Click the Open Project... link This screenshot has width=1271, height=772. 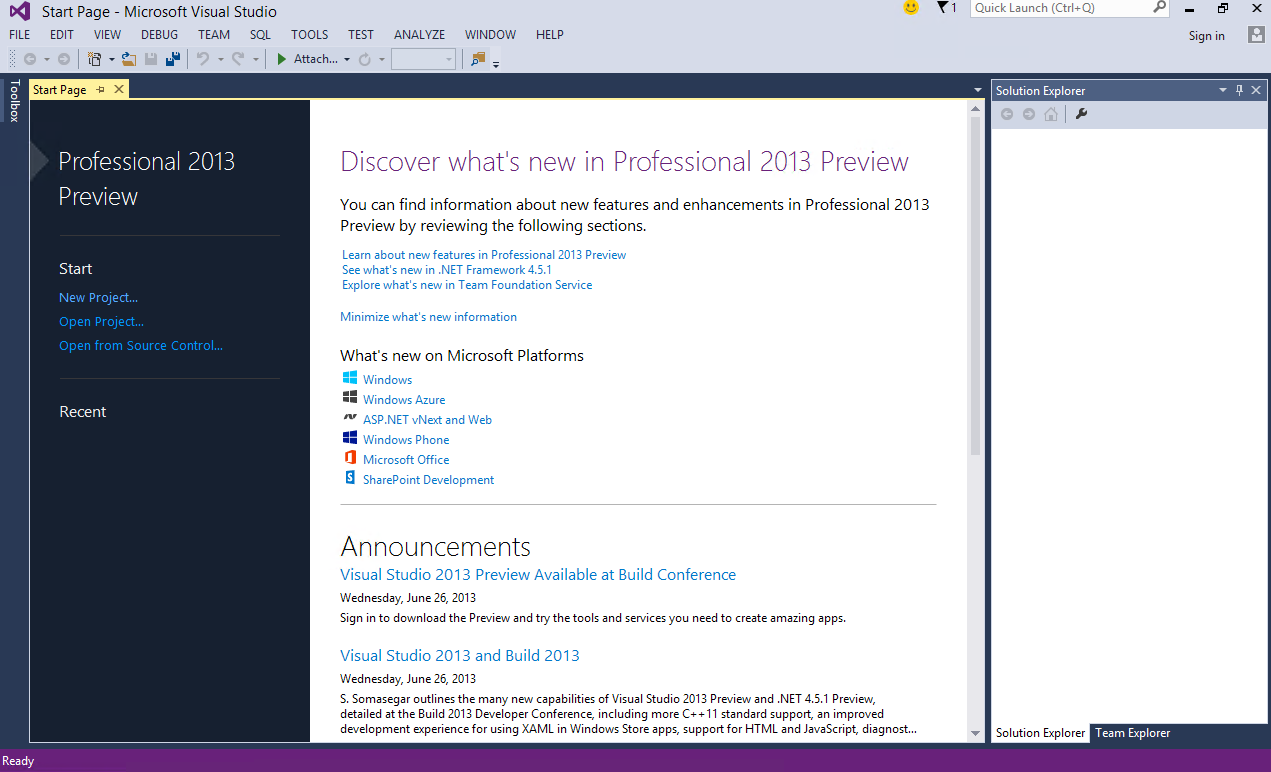click(x=101, y=321)
